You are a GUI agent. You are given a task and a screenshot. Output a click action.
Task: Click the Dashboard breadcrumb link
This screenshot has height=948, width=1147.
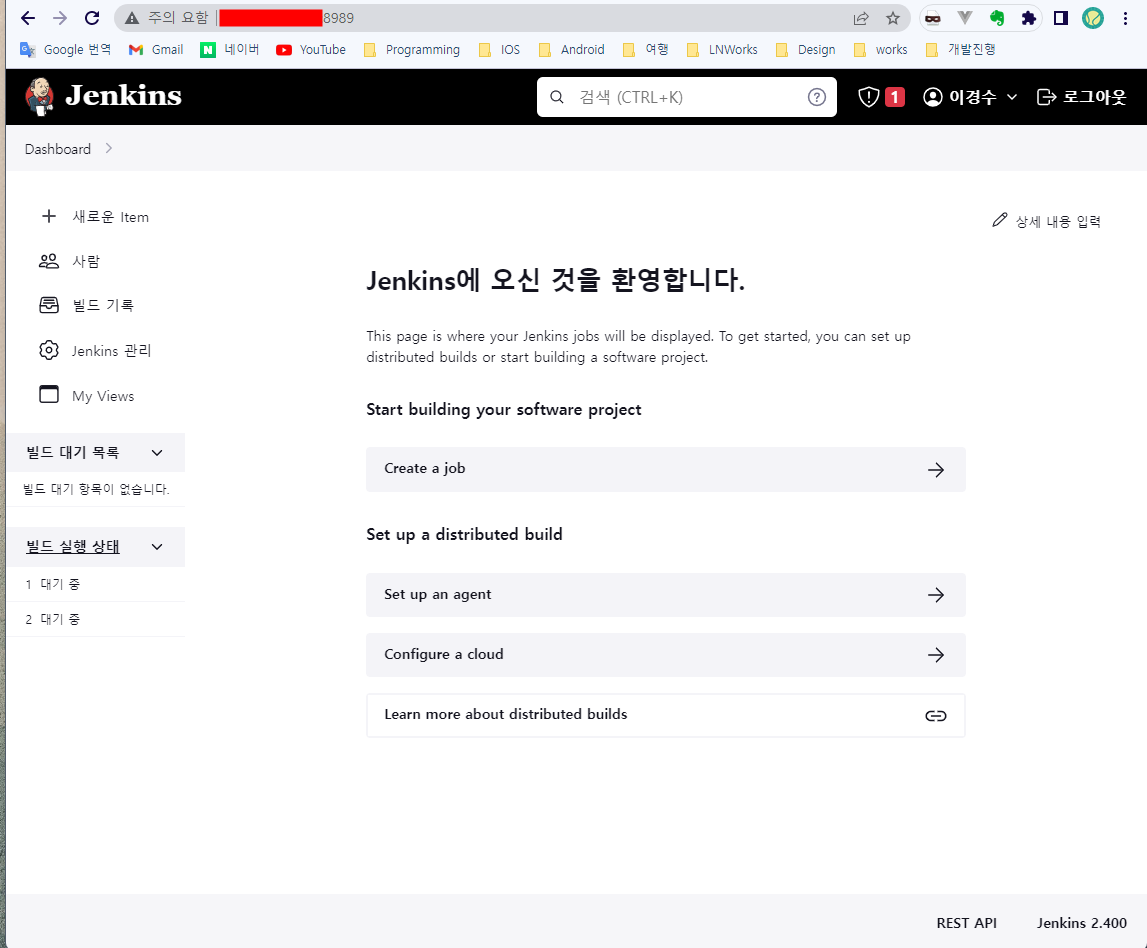58,148
